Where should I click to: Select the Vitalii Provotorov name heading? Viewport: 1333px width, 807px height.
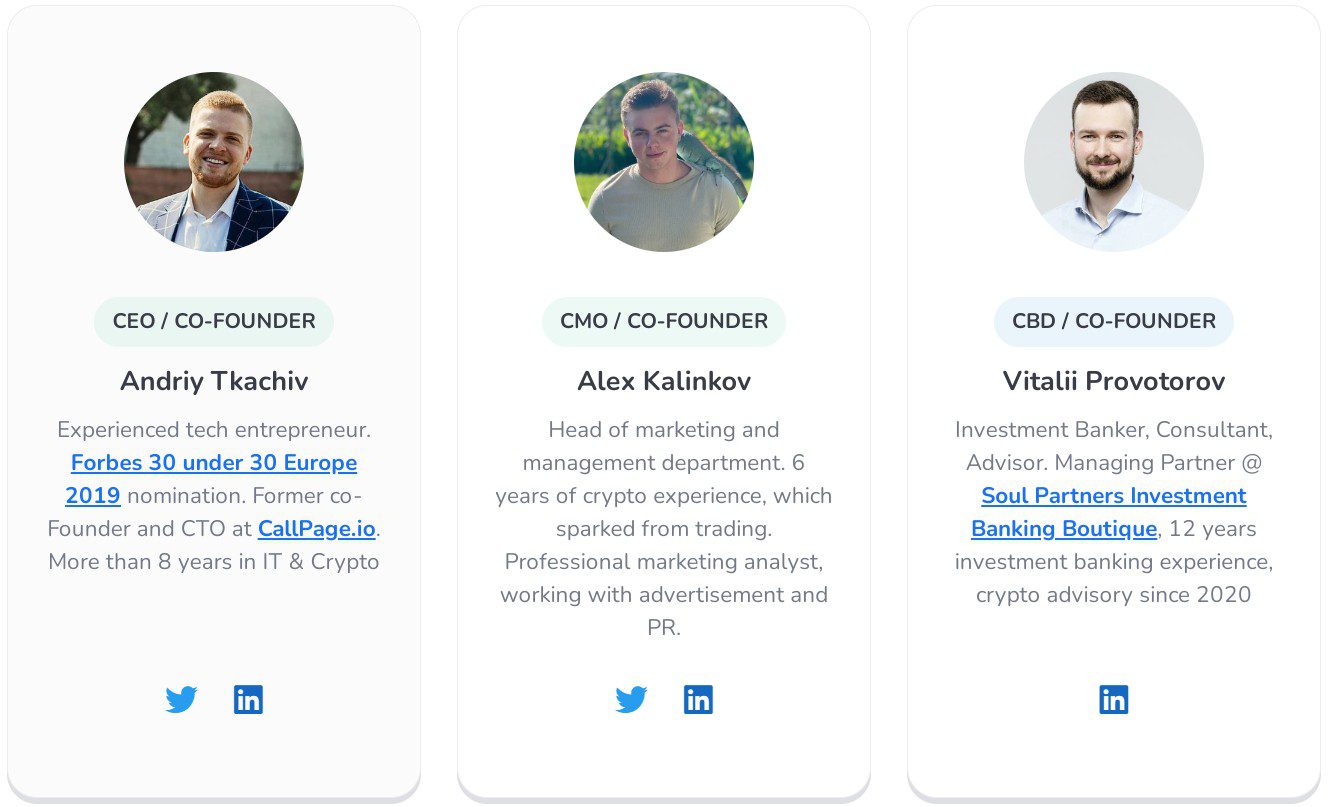coord(1114,381)
